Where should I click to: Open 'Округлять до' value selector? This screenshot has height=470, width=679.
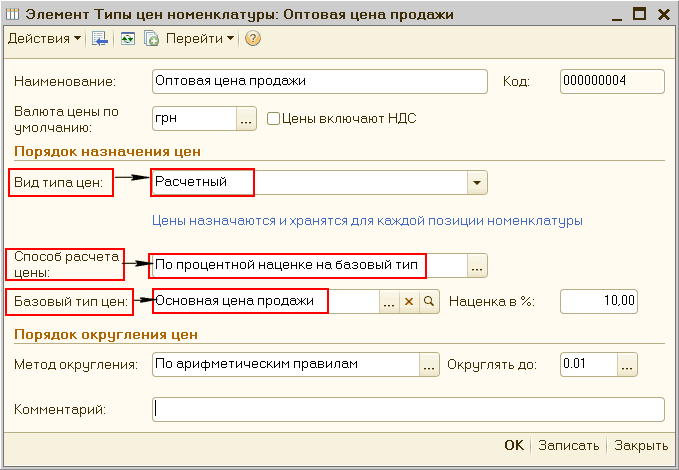(626, 364)
